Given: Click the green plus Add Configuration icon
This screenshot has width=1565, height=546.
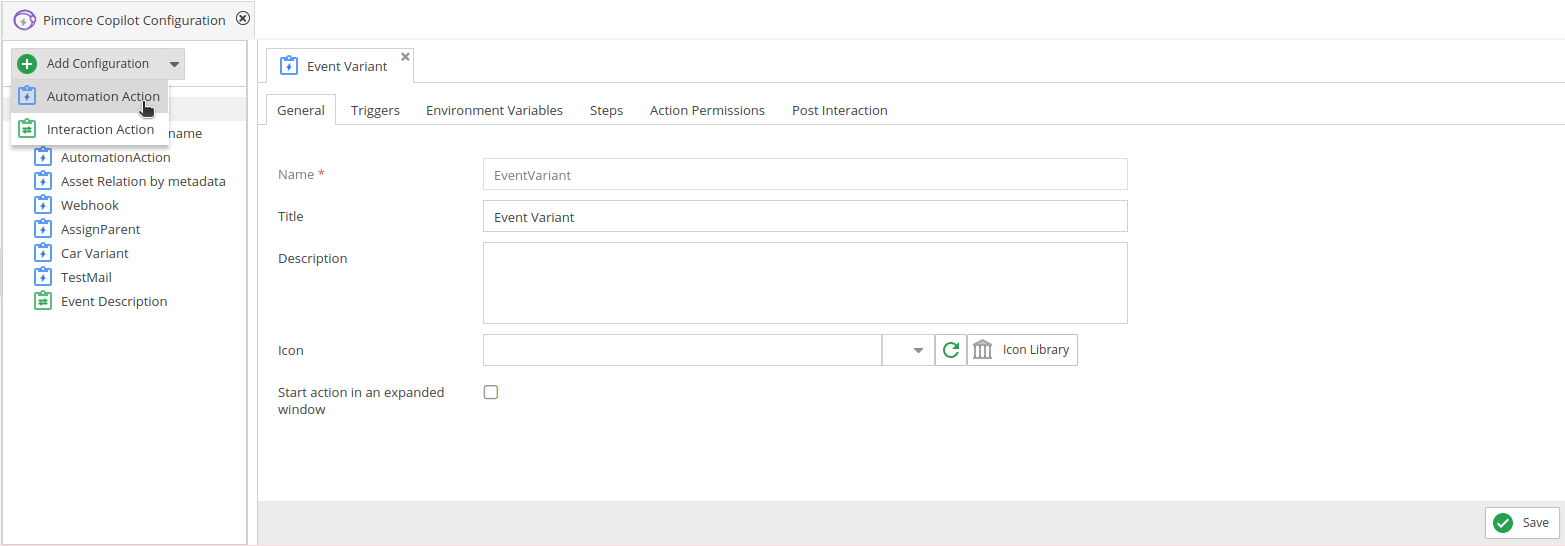Looking at the screenshot, I should [x=27, y=64].
